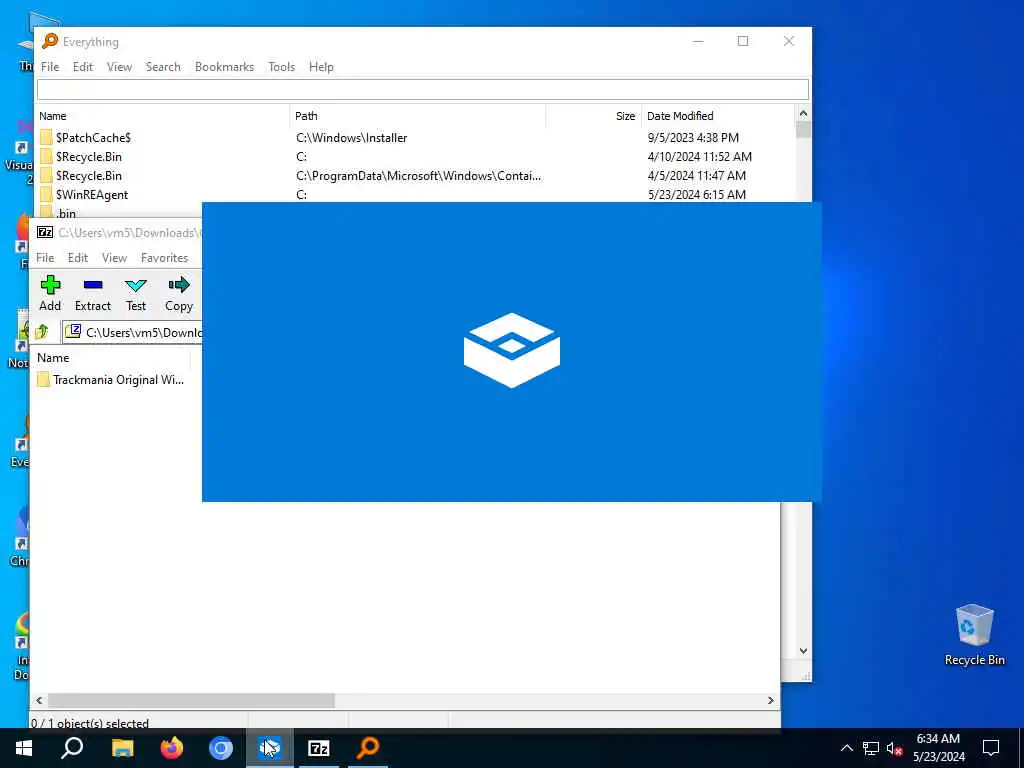Open the File menu in Everything
The image size is (1024, 768).
(x=50, y=67)
